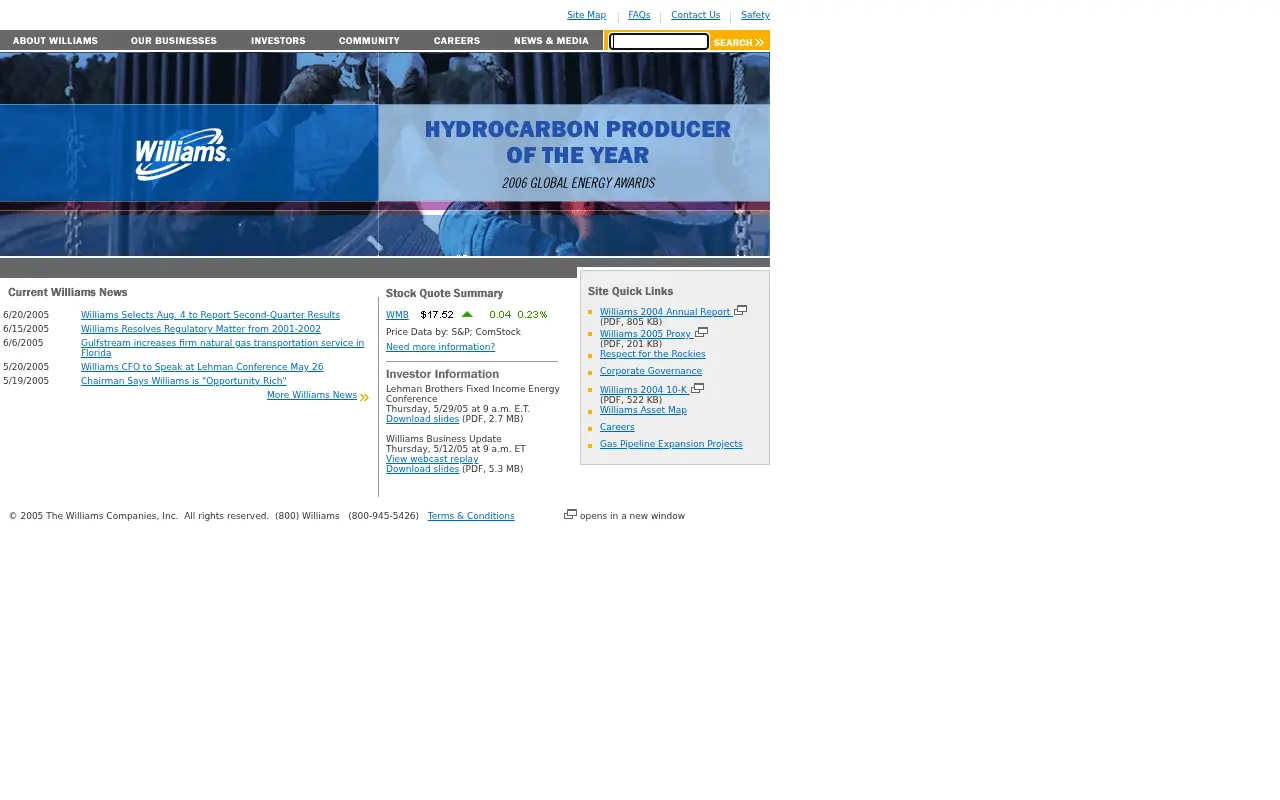Open the Careers menu in the navigation bar
The image size is (1280, 800).
(x=456, y=41)
